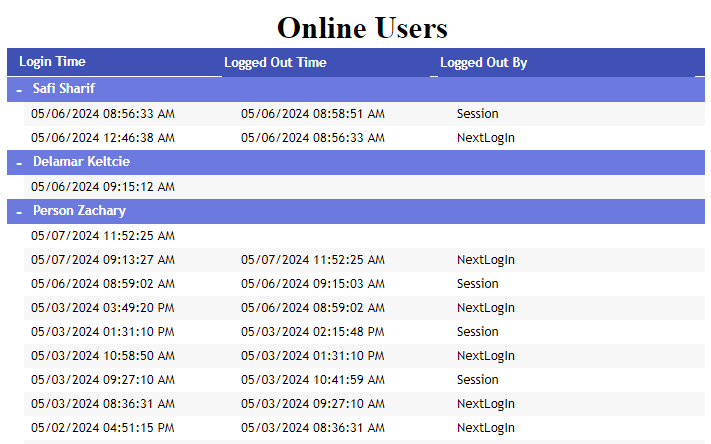Click the Online Users page title
The image size is (711, 444).
tap(362, 27)
